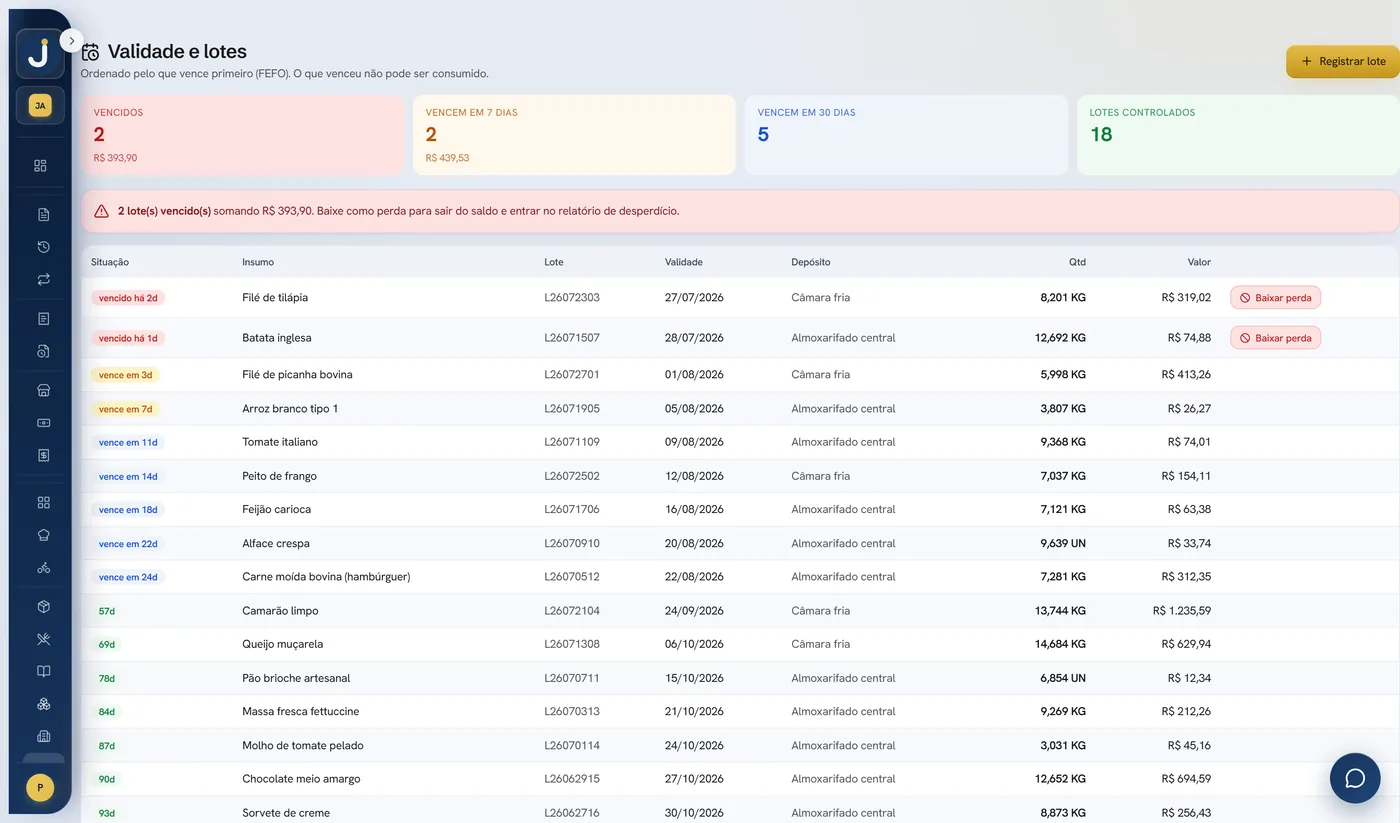The image size is (1400, 823).
Task: Click the J app logo in sidebar
Action: (40, 54)
